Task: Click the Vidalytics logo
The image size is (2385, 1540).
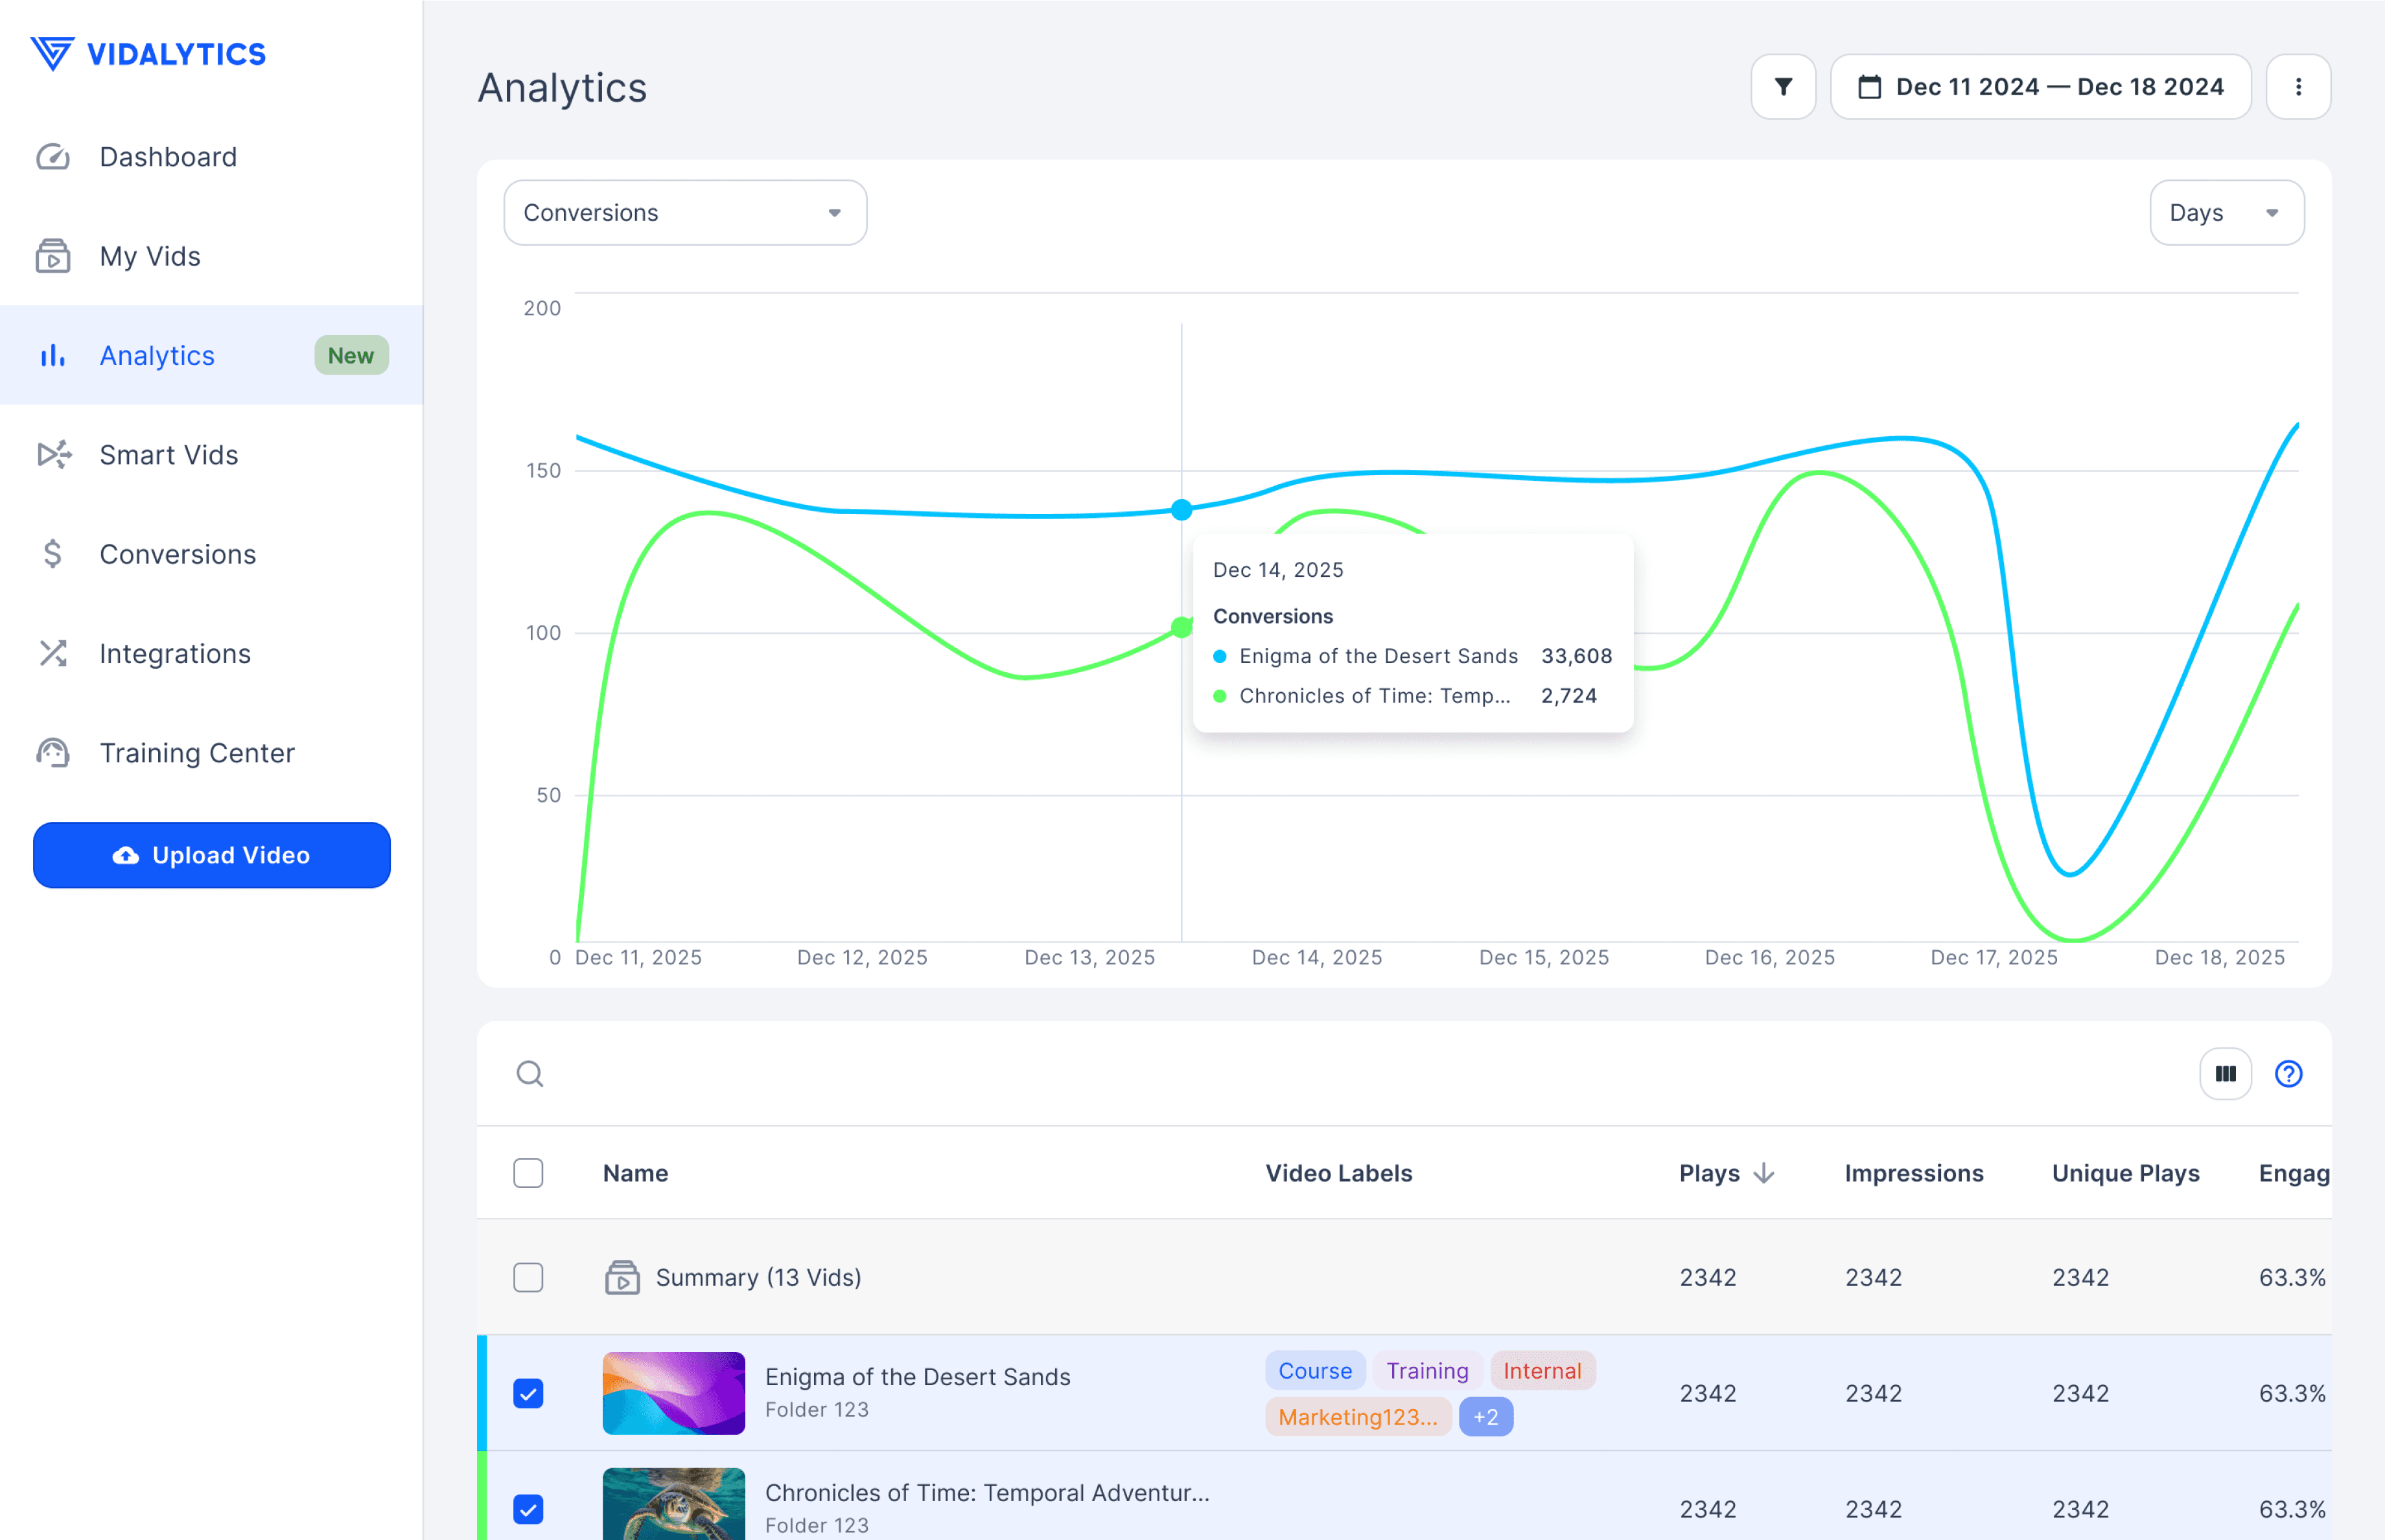Action: tap(148, 54)
